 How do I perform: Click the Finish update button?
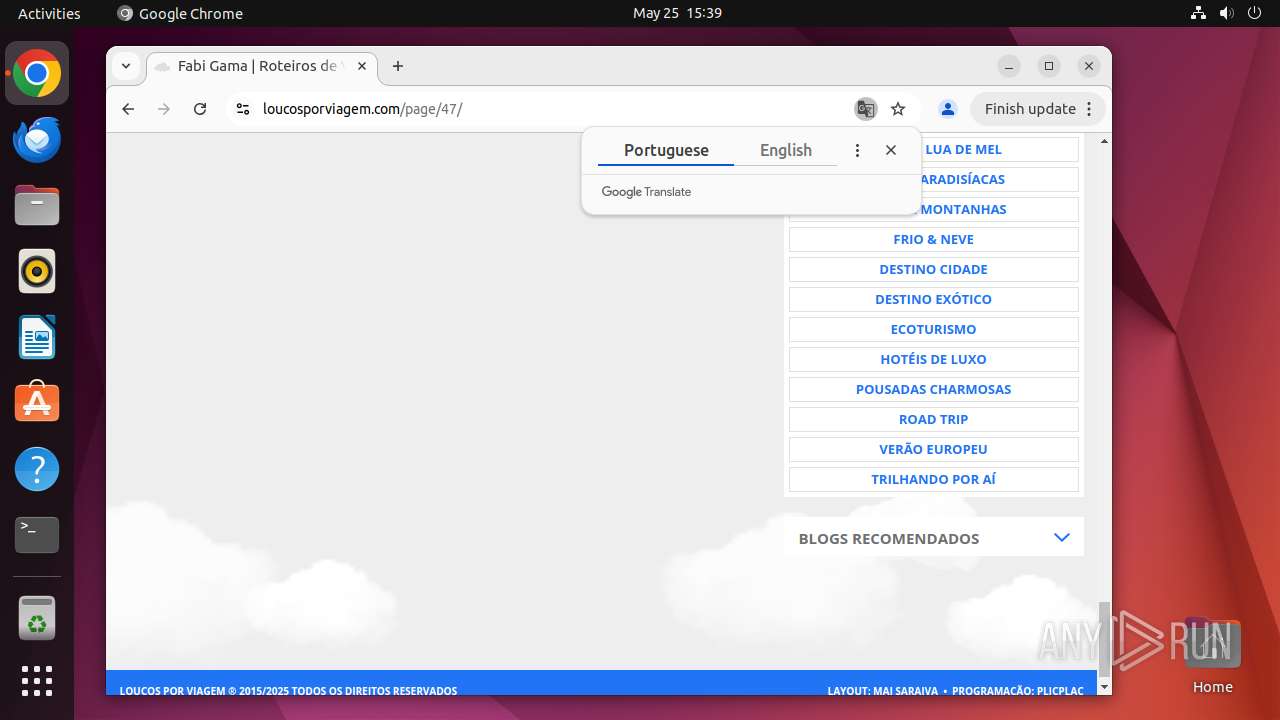click(1030, 109)
